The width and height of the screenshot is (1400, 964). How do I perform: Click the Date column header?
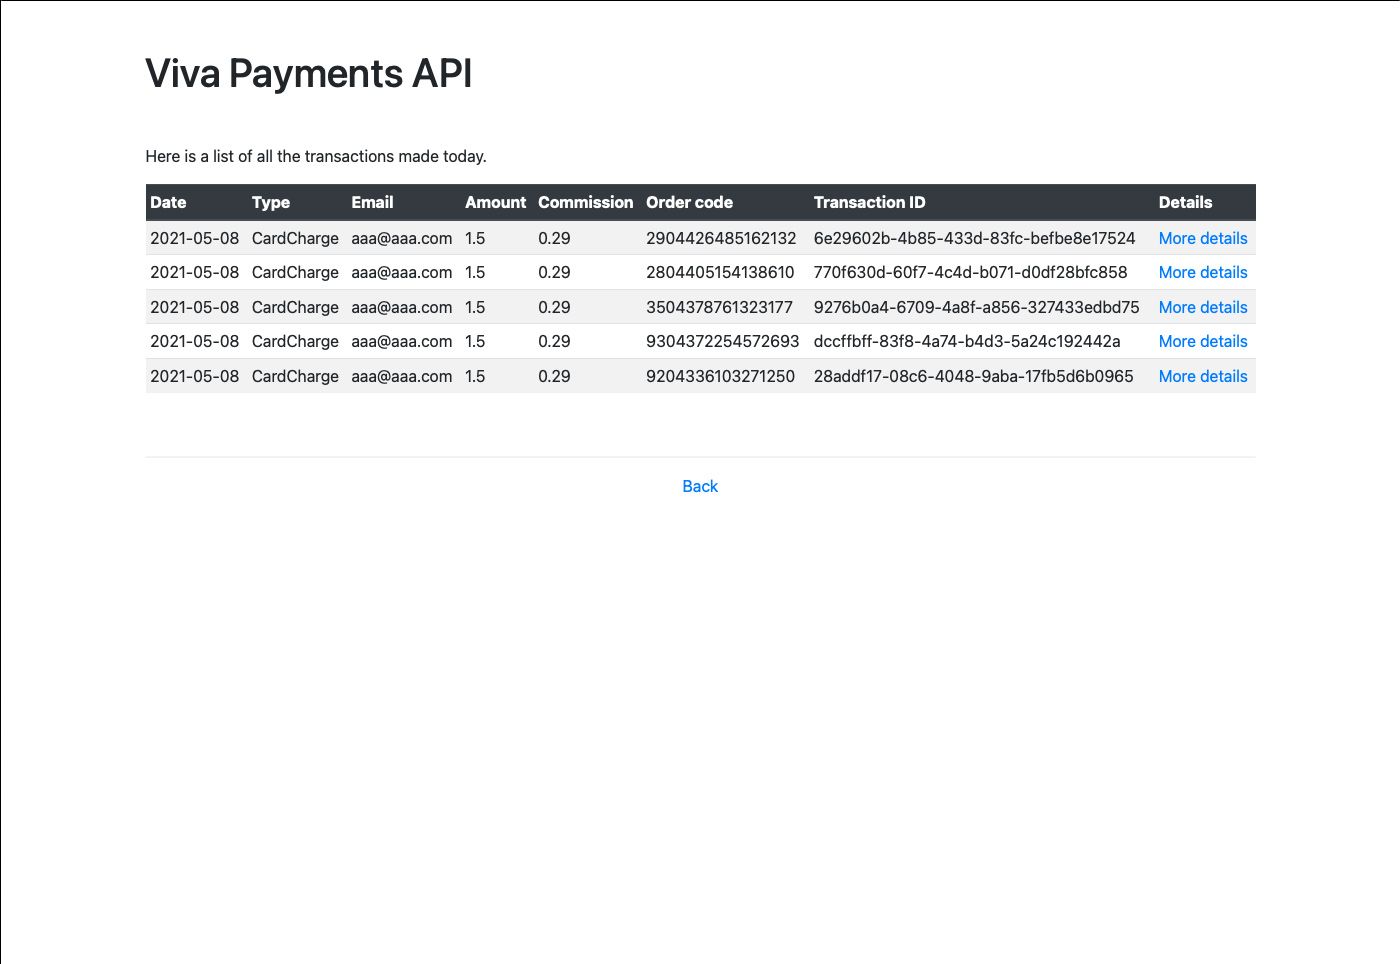168,202
